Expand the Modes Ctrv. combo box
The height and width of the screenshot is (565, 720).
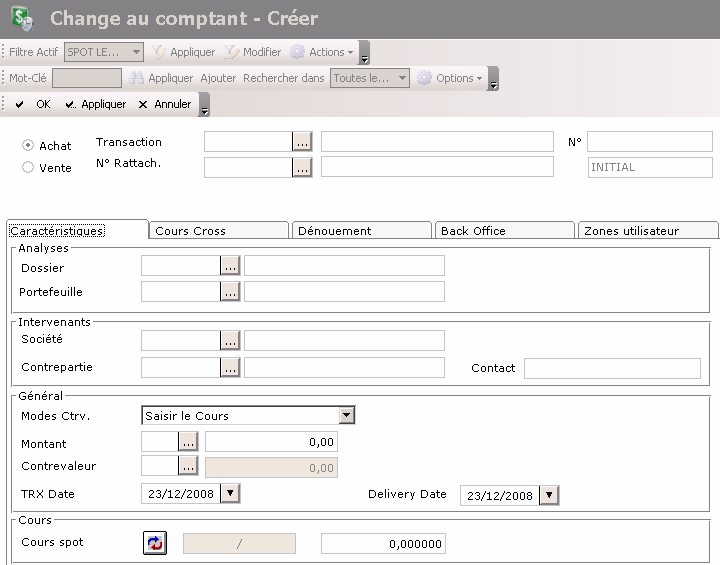coord(346,415)
